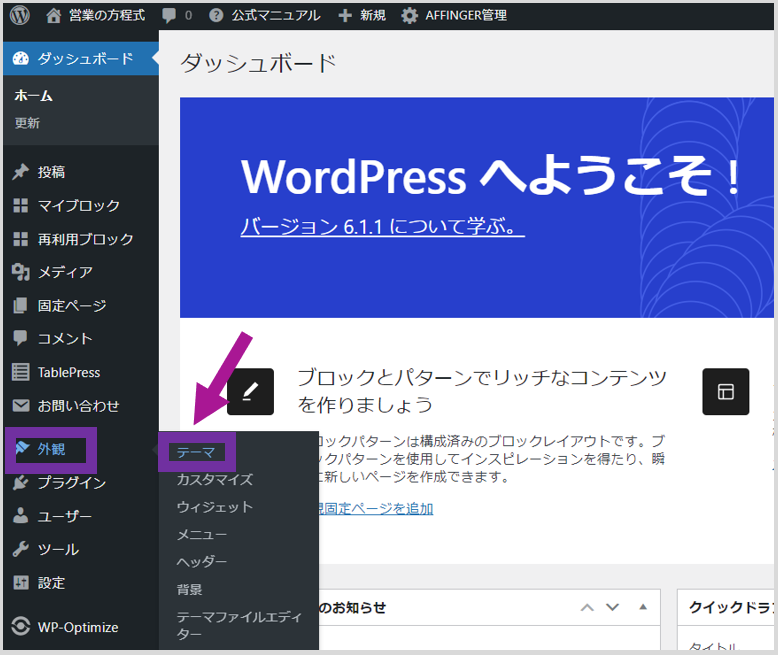Screen dimensions: 778x655
Task: Select カスタマイズ in the 外観 flyout
Action: pyautogui.click(x=215, y=479)
